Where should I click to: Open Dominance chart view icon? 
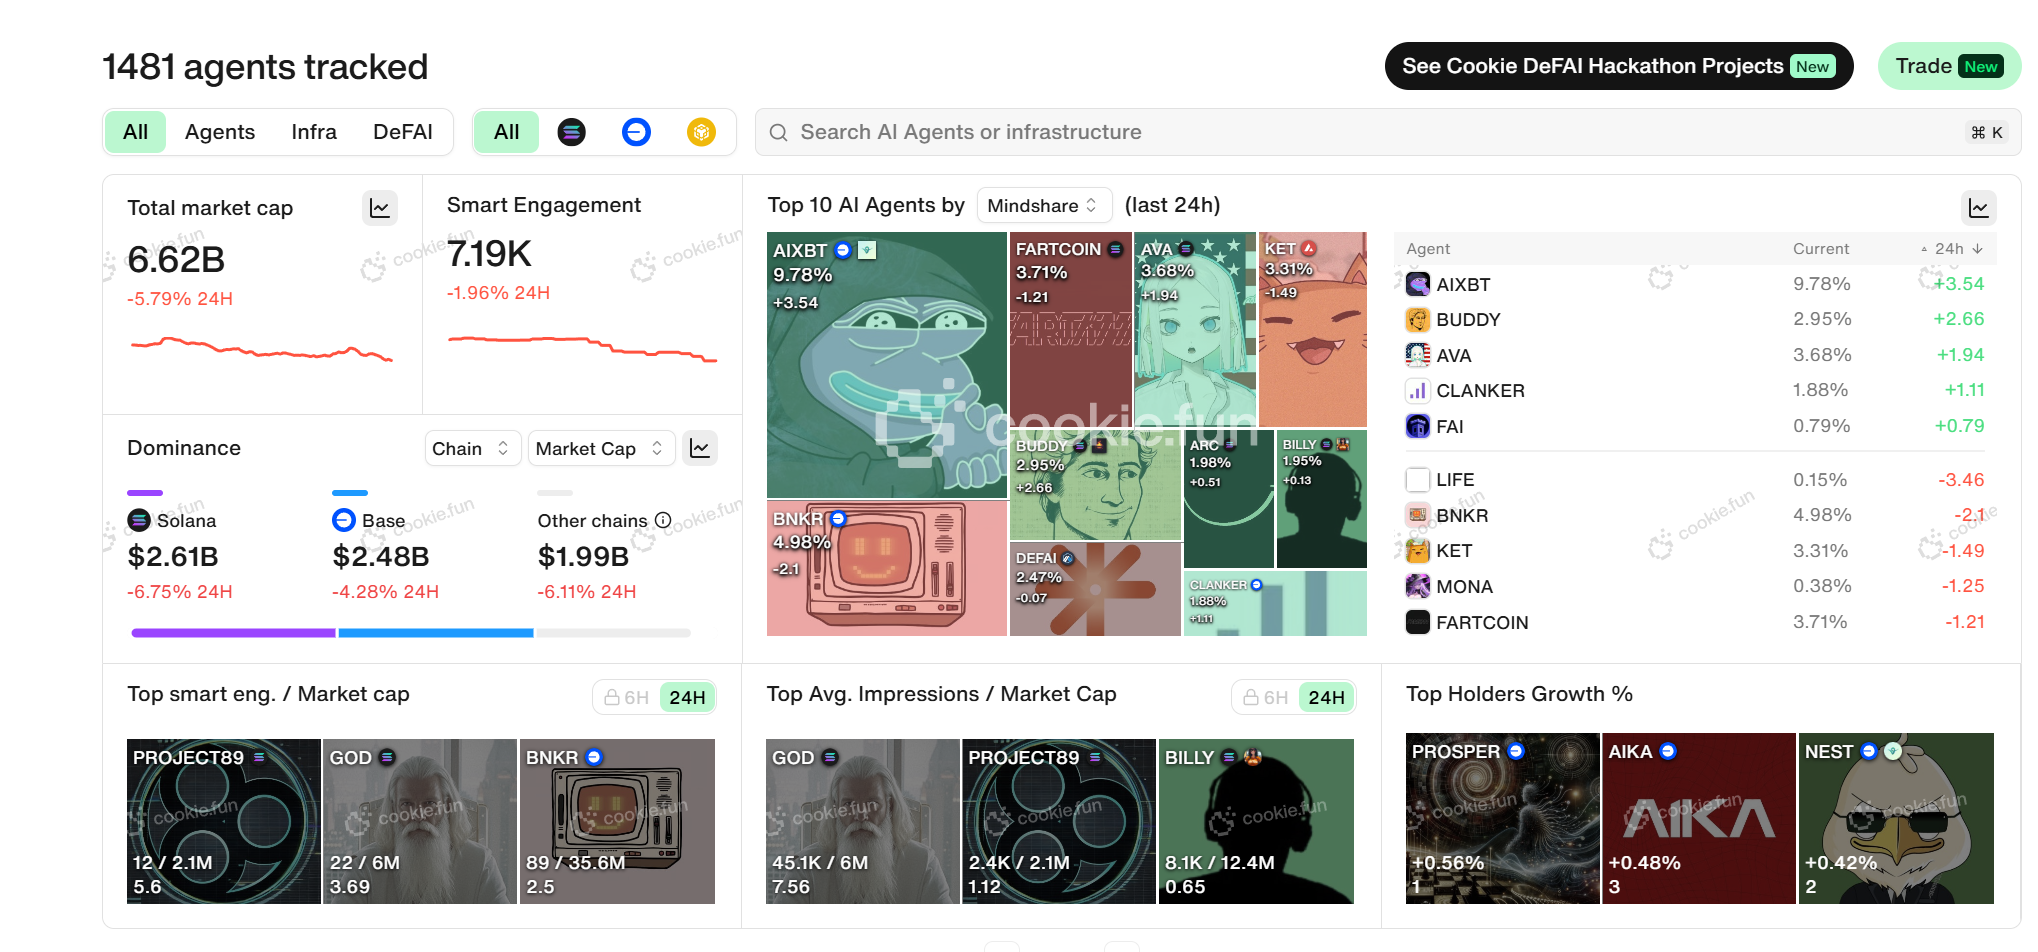coord(700,448)
